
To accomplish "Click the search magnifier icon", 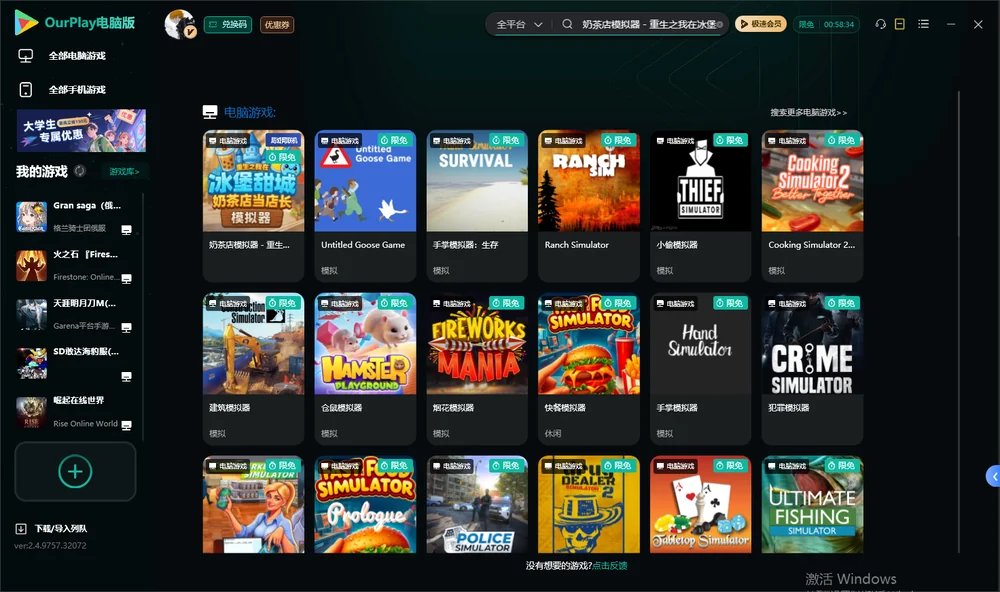I will [567, 24].
